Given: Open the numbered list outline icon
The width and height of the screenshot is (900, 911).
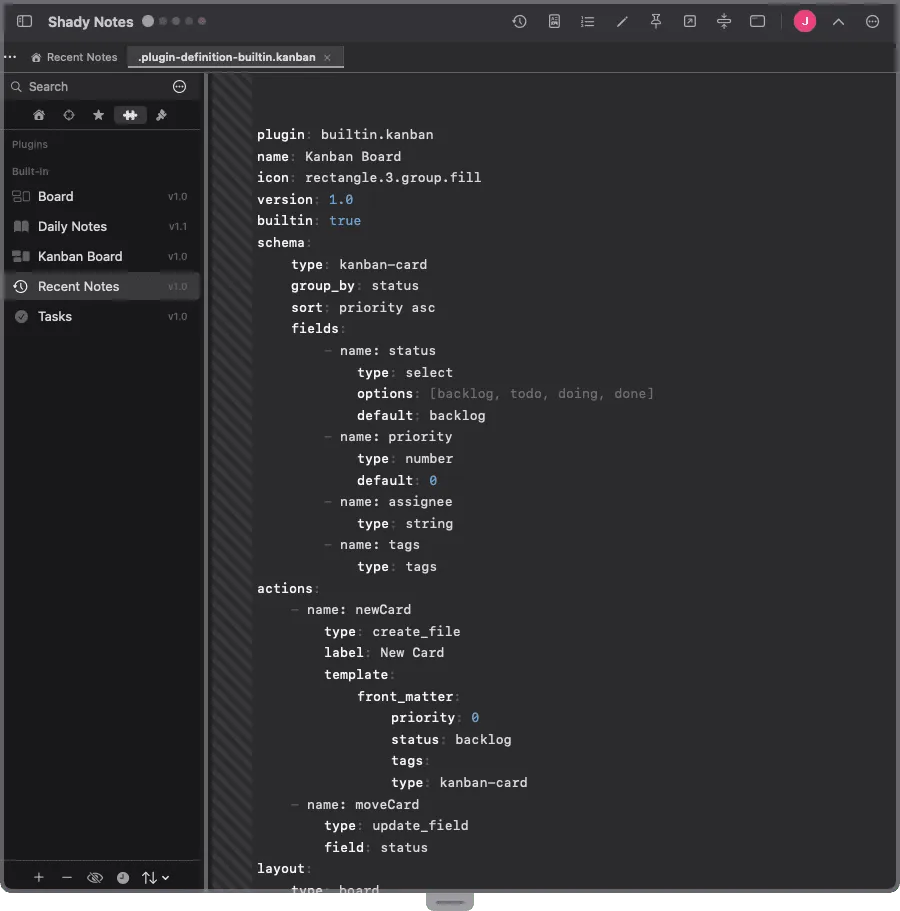Looking at the screenshot, I should pos(587,21).
